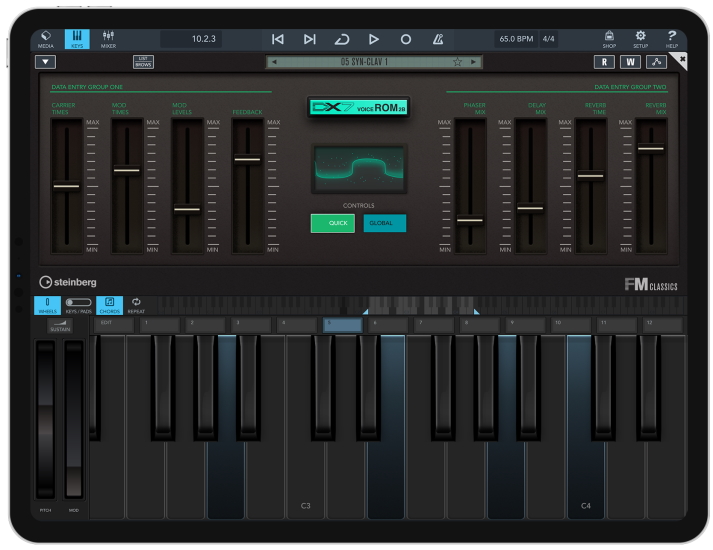Click the List Brows button
The height and width of the screenshot is (550, 713).
point(144,62)
